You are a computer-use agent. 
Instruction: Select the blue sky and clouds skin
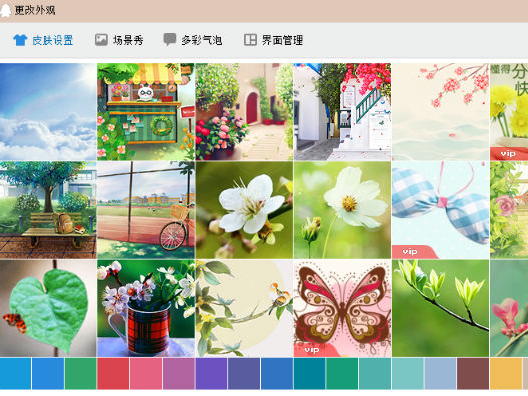coord(48,112)
